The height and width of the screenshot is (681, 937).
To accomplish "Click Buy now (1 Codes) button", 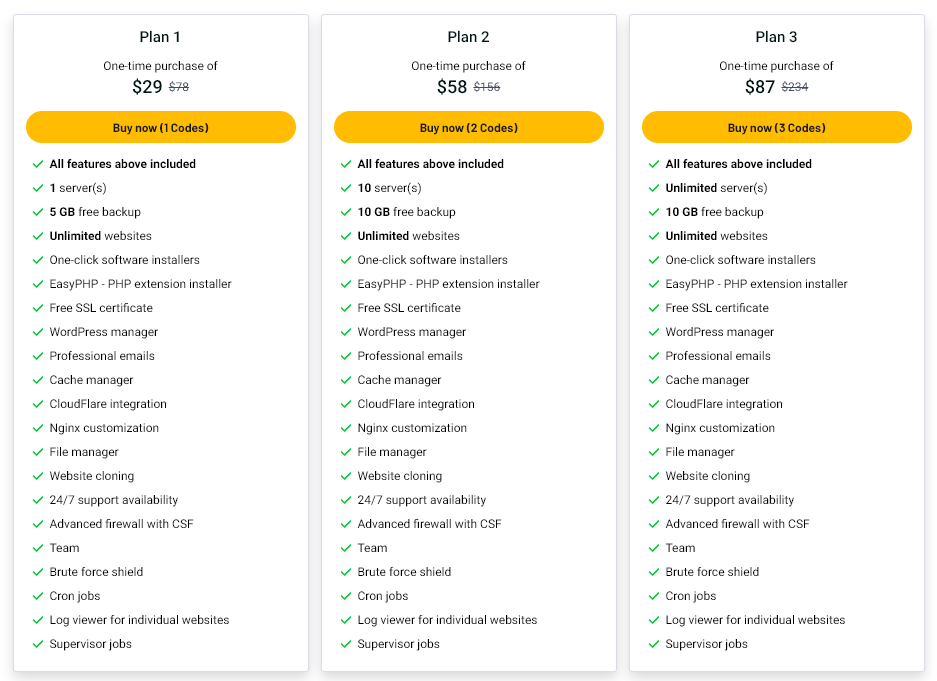I will [161, 127].
